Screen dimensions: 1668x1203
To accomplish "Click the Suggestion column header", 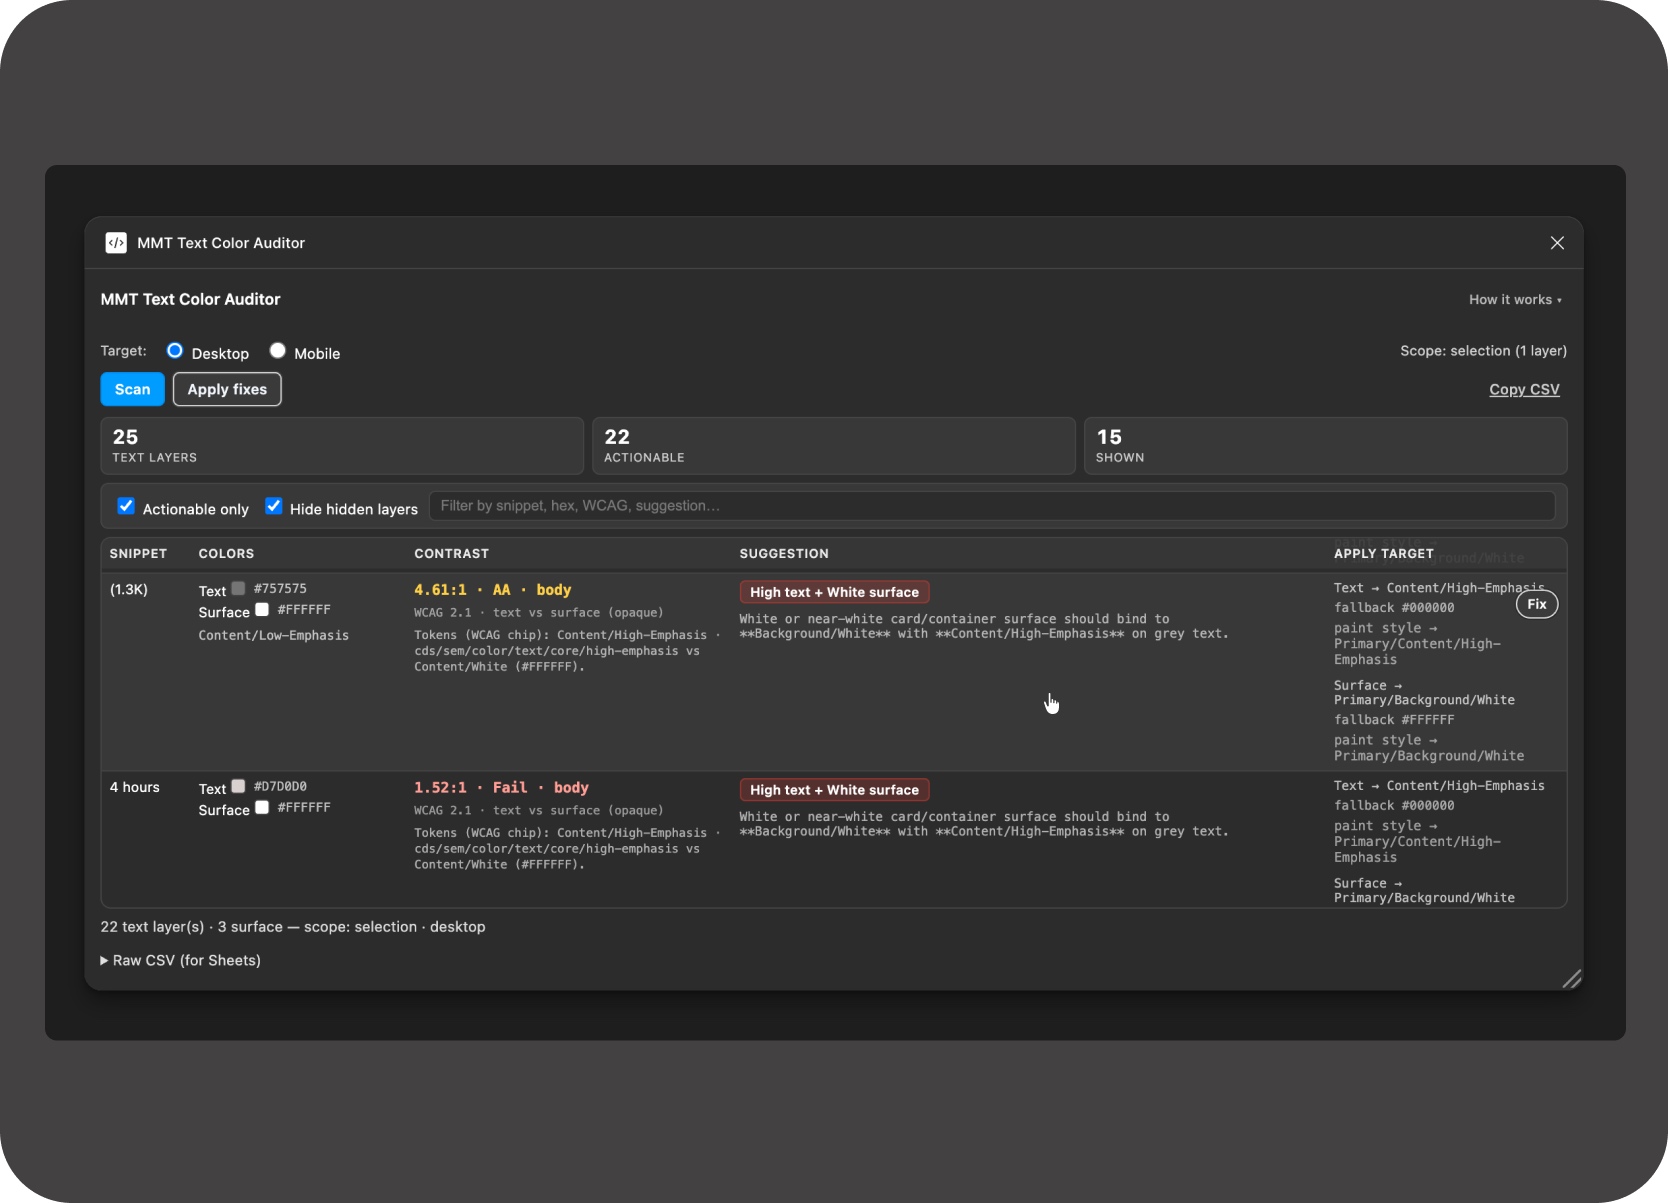I will point(784,553).
